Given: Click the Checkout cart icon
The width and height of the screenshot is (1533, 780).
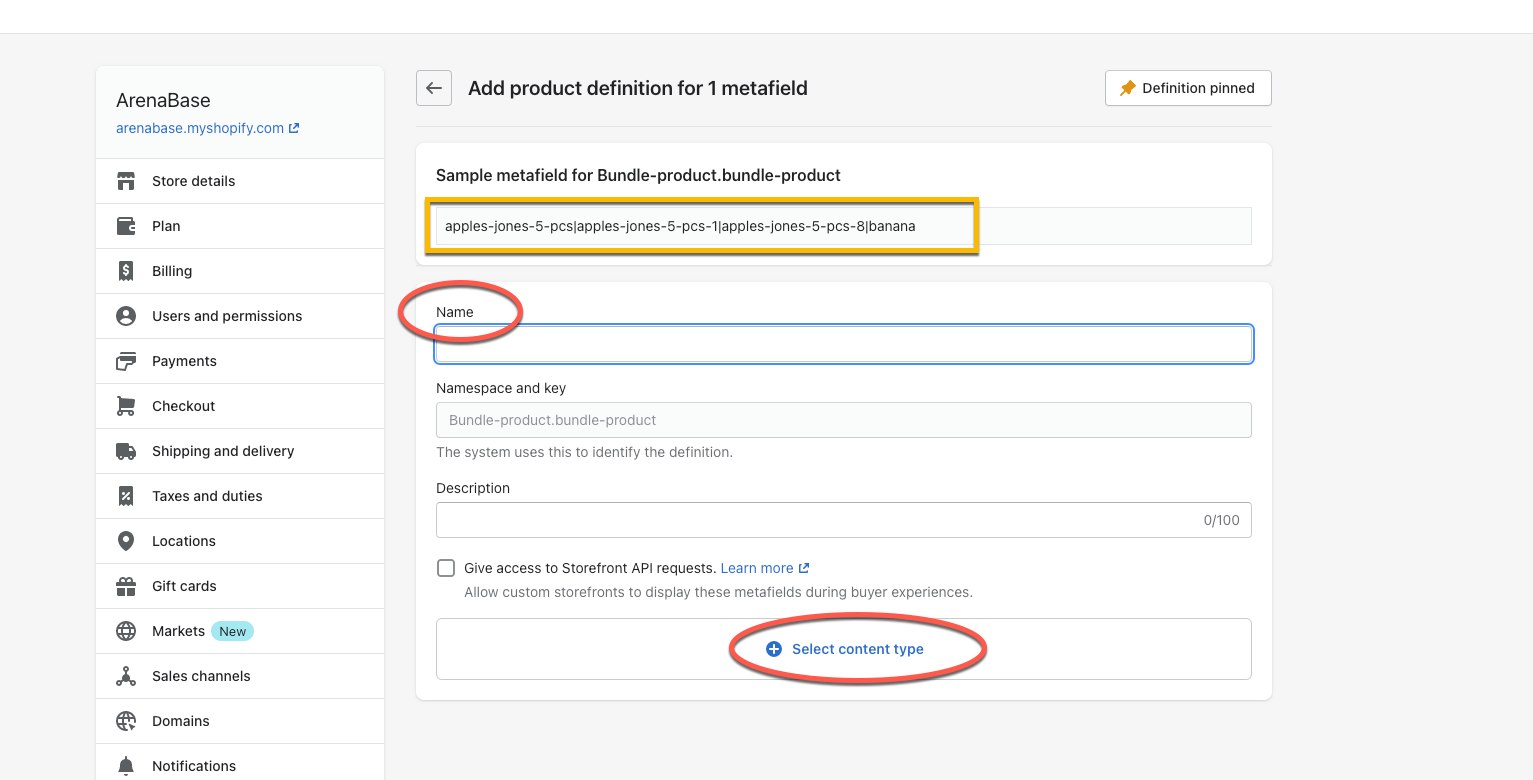Looking at the screenshot, I should (x=126, y=406).
